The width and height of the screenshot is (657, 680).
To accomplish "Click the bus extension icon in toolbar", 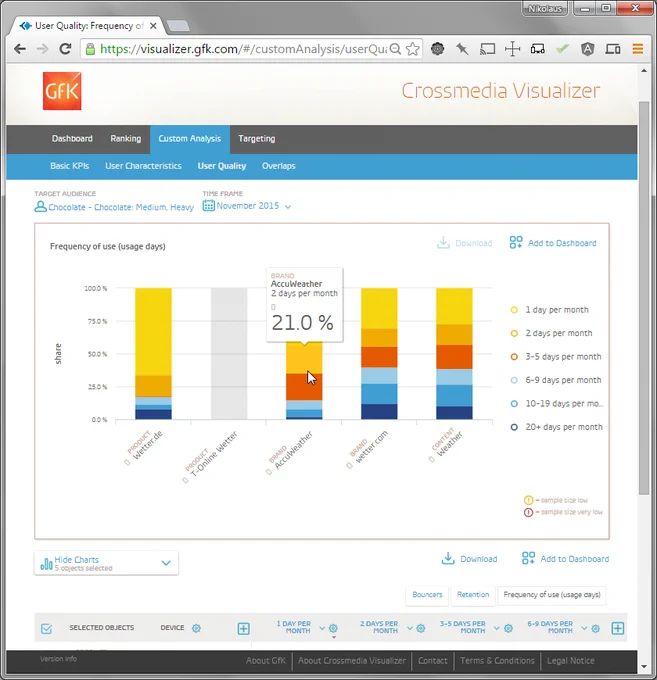I will point(537,49).
